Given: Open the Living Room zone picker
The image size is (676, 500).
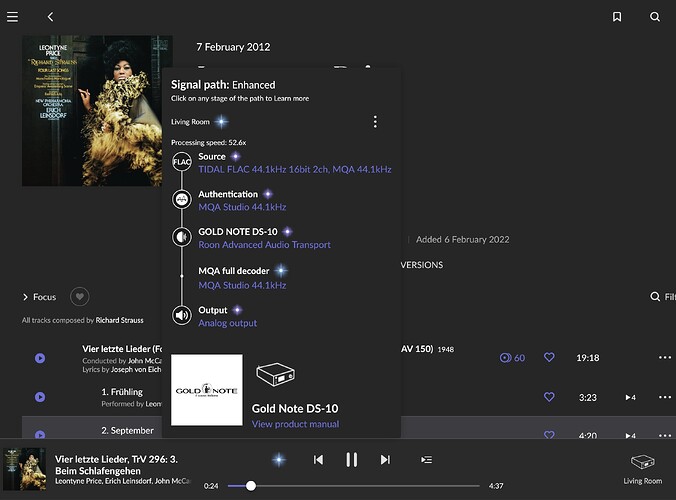Looking at the screenshot, I should pyautogui.click(x=642, y=469).
